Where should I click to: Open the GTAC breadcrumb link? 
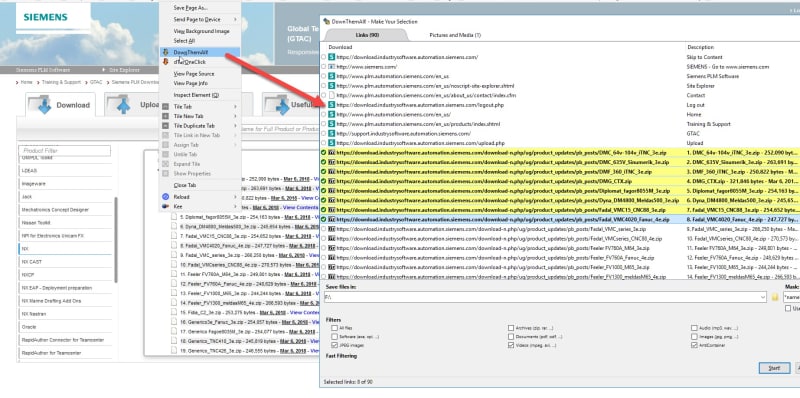[x=96, y=82]
